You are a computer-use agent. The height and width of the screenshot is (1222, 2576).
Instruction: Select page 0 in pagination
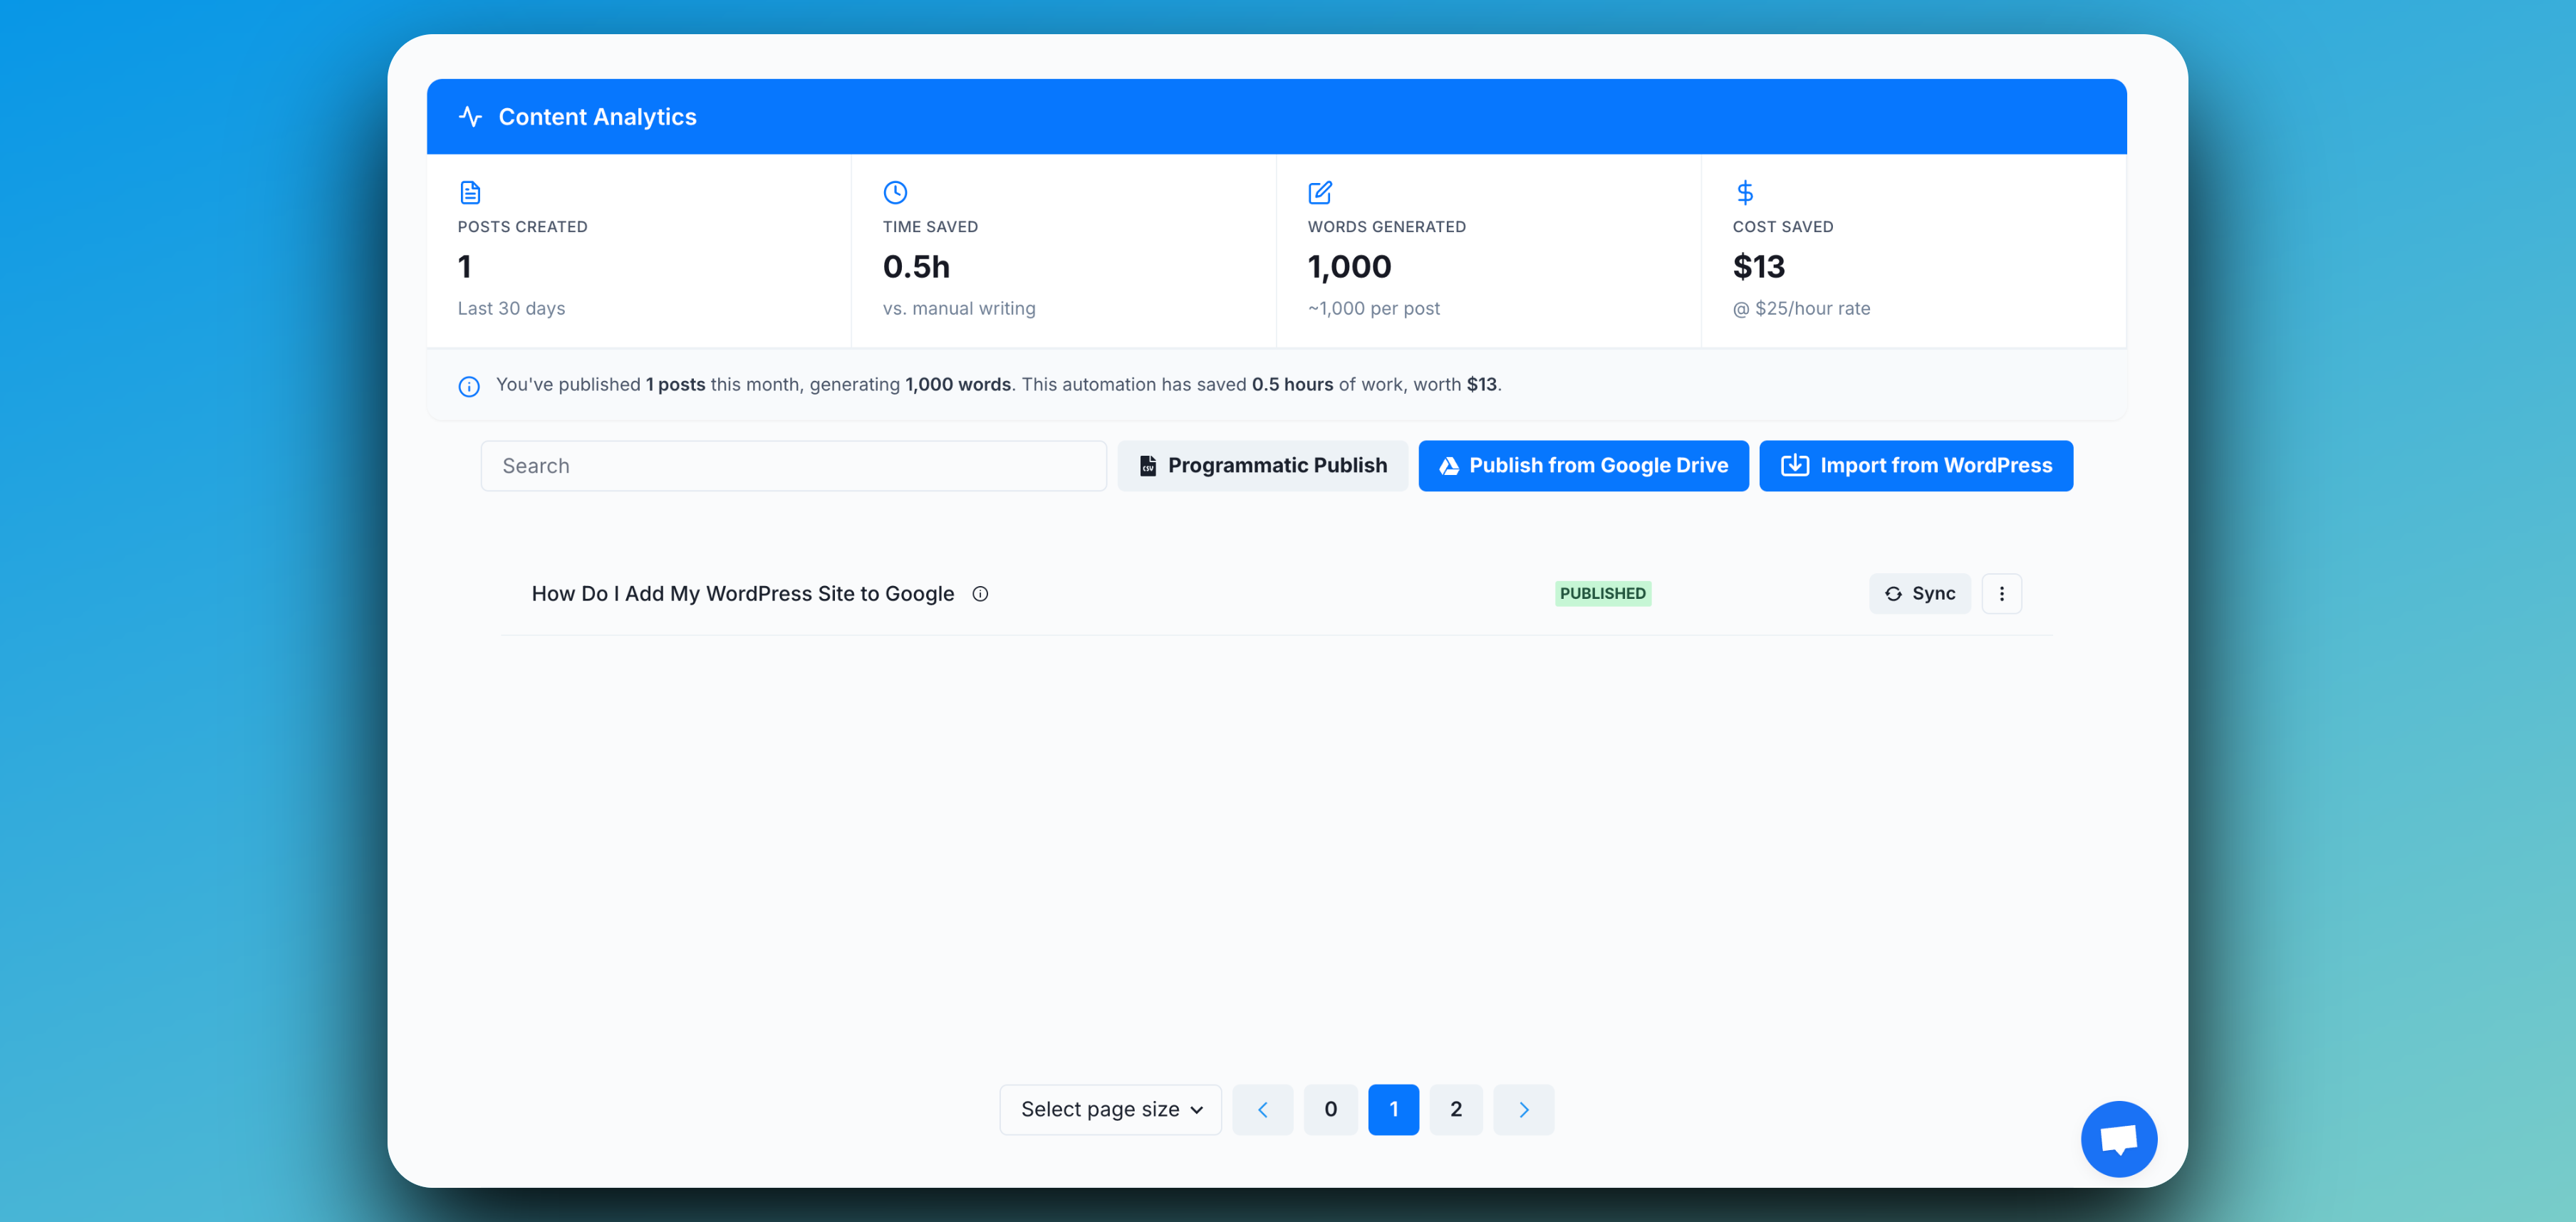pos(1330,1110)
